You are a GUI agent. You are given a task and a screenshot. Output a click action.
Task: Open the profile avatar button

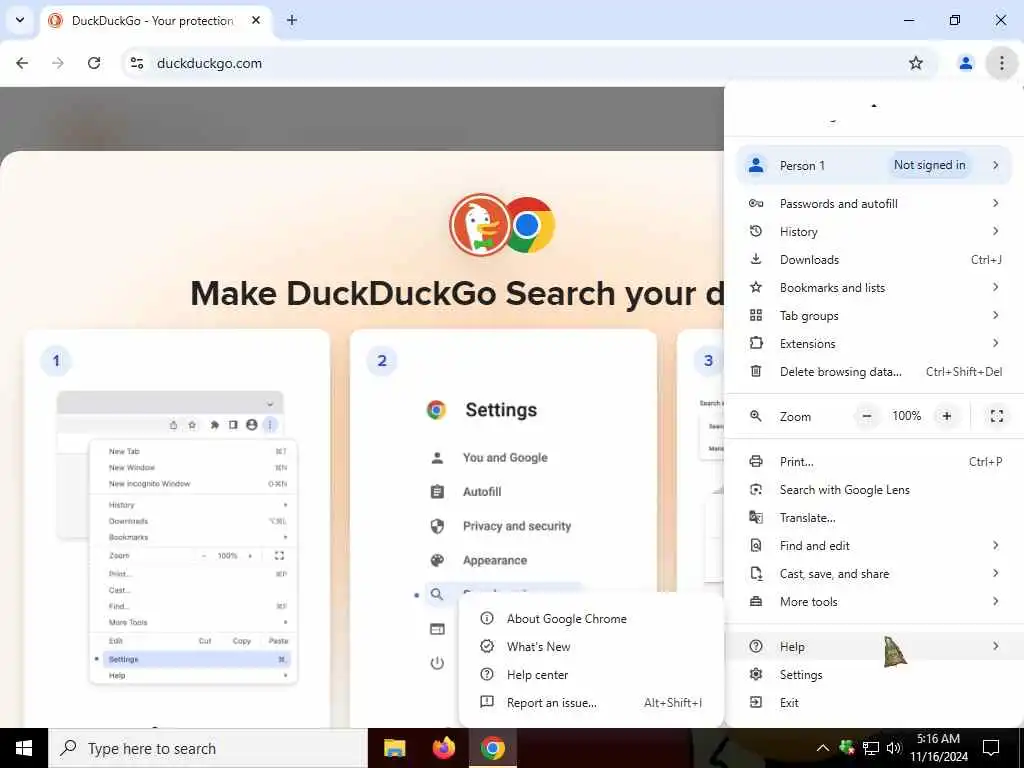point(965,63)
